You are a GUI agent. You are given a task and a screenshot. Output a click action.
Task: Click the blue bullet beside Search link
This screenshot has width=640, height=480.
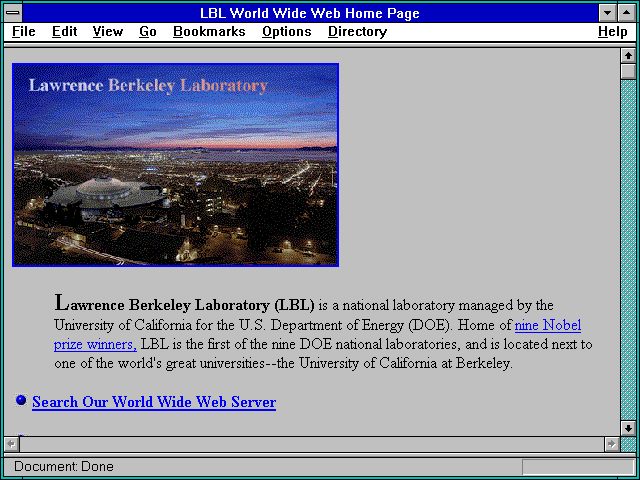click(x=21, y=400)
